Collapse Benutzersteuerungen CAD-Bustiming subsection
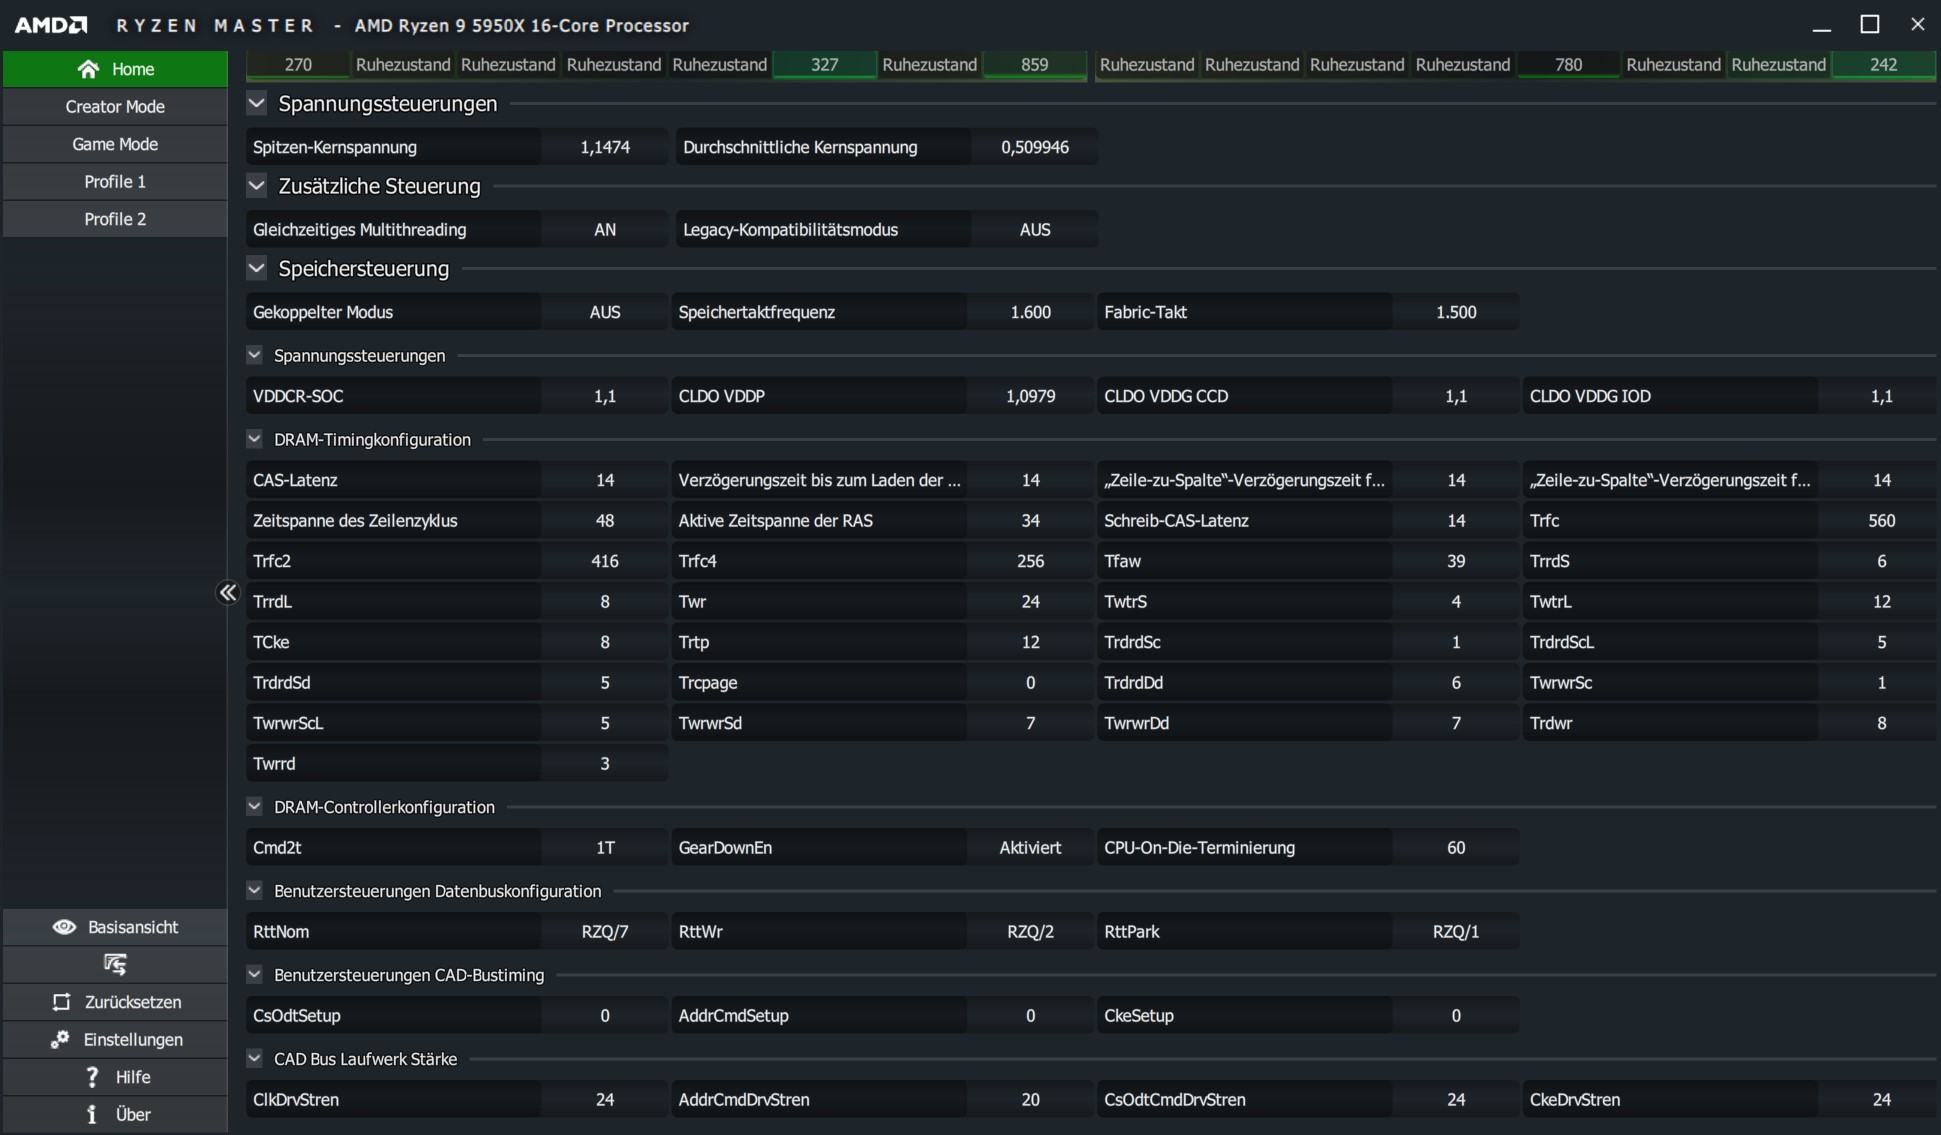Image resolution: width=1941 pixels, height=1135 pixels. [x=255, y=974]
